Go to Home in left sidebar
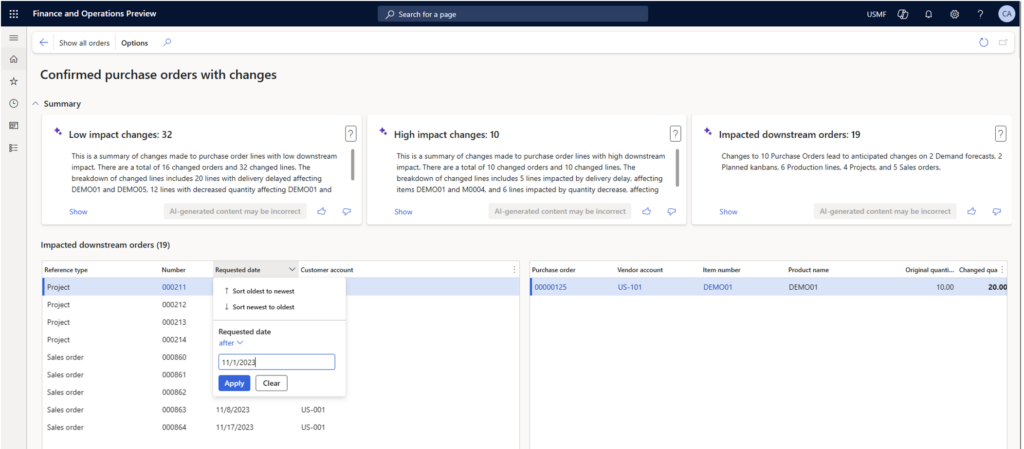The height and width of the screenshot is (449, 1024). (x=14, y=59)
